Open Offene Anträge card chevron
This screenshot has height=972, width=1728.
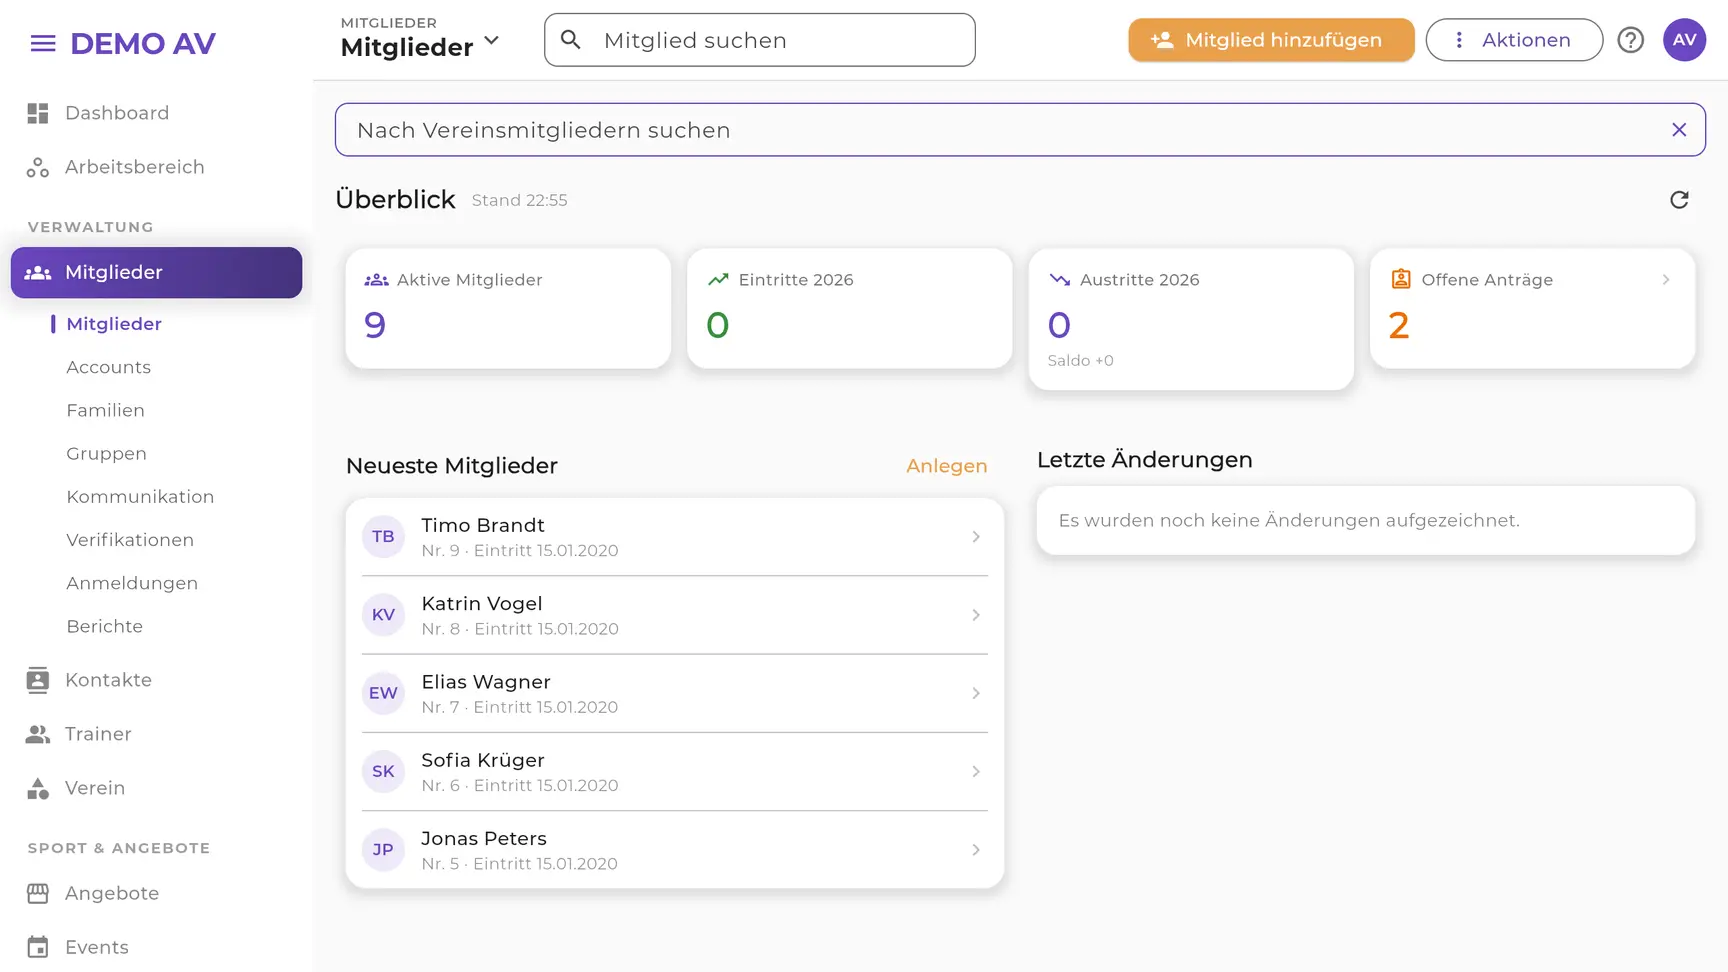click(1666, 280)
